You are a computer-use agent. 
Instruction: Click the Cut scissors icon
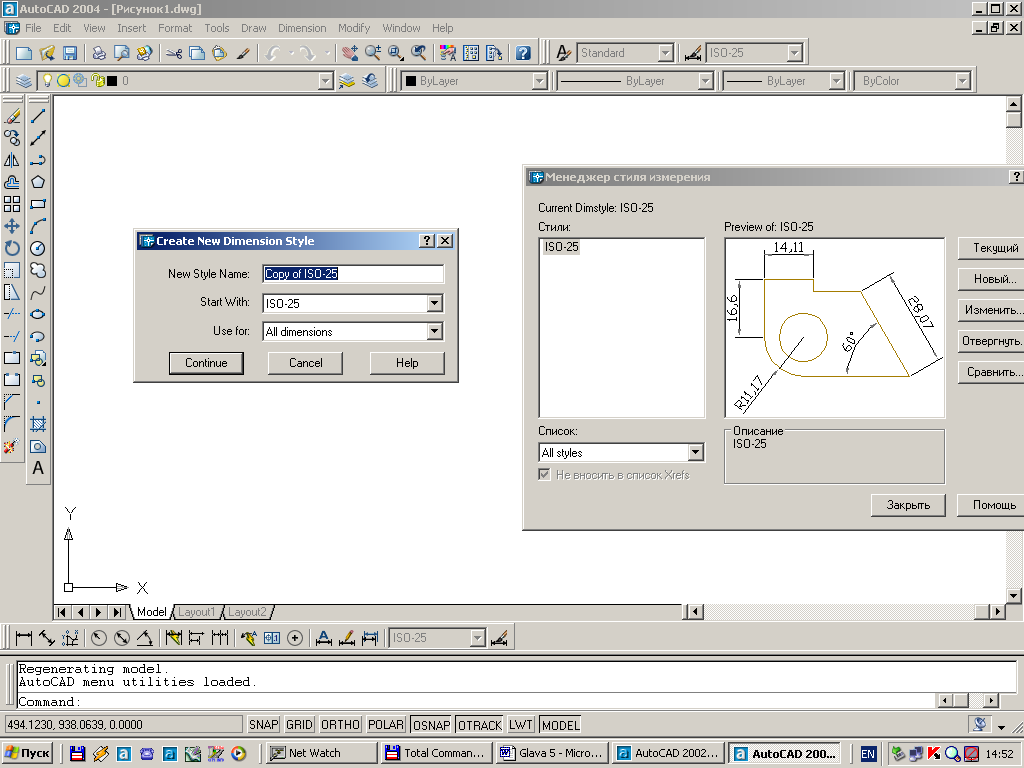pos(174,54)
